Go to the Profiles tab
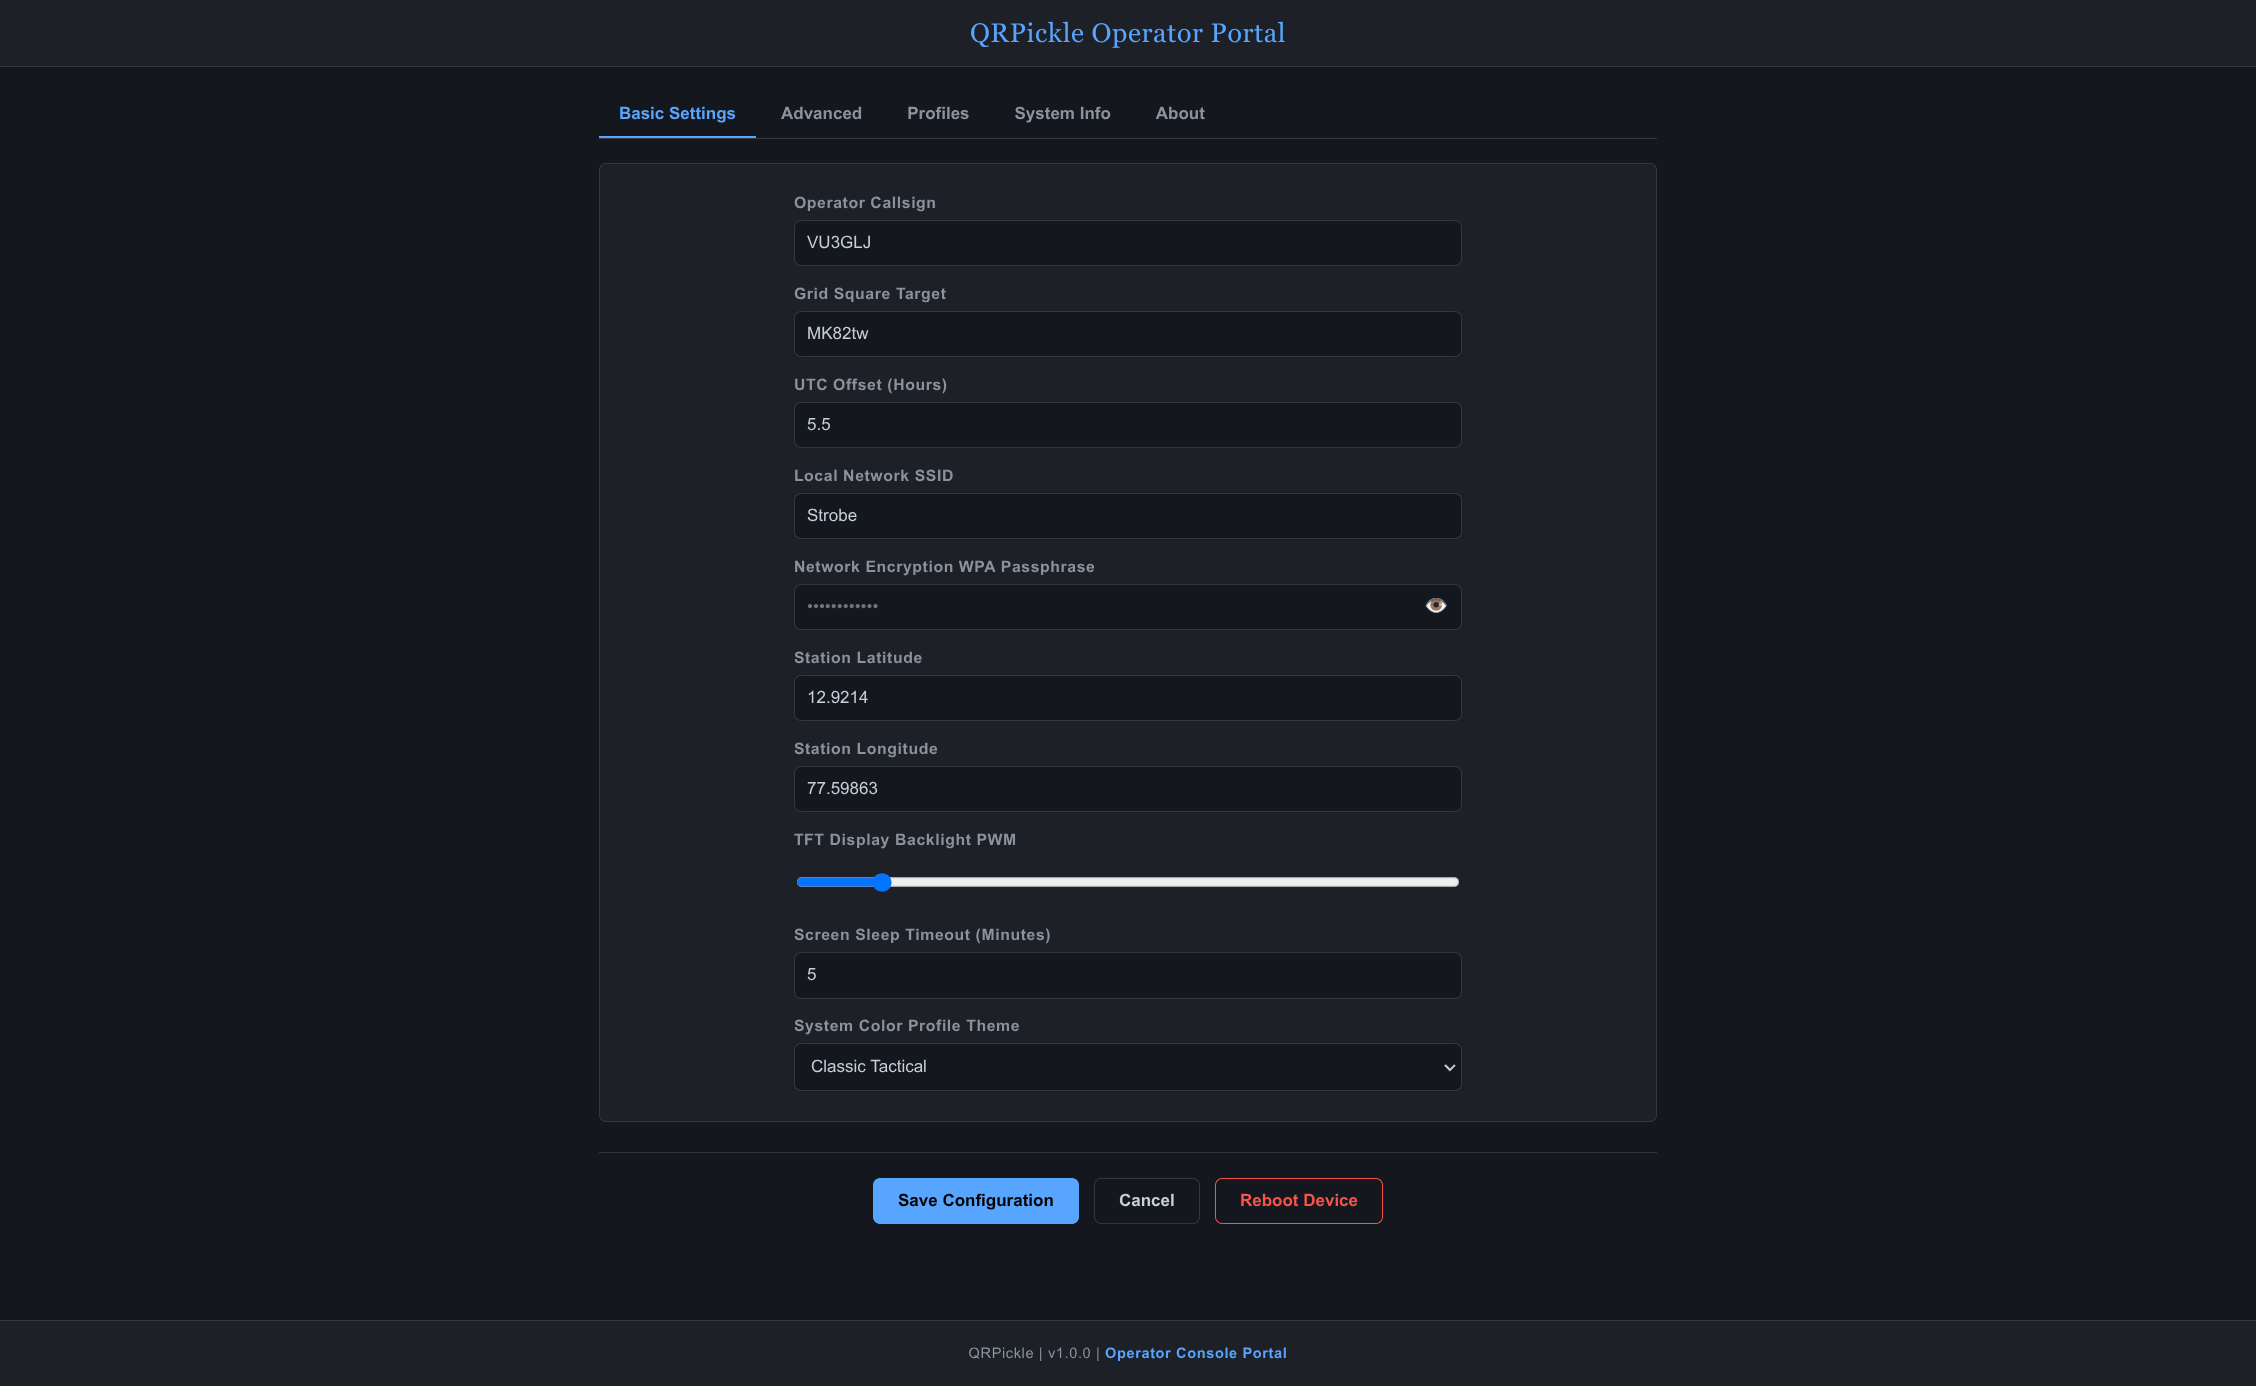 937,113
